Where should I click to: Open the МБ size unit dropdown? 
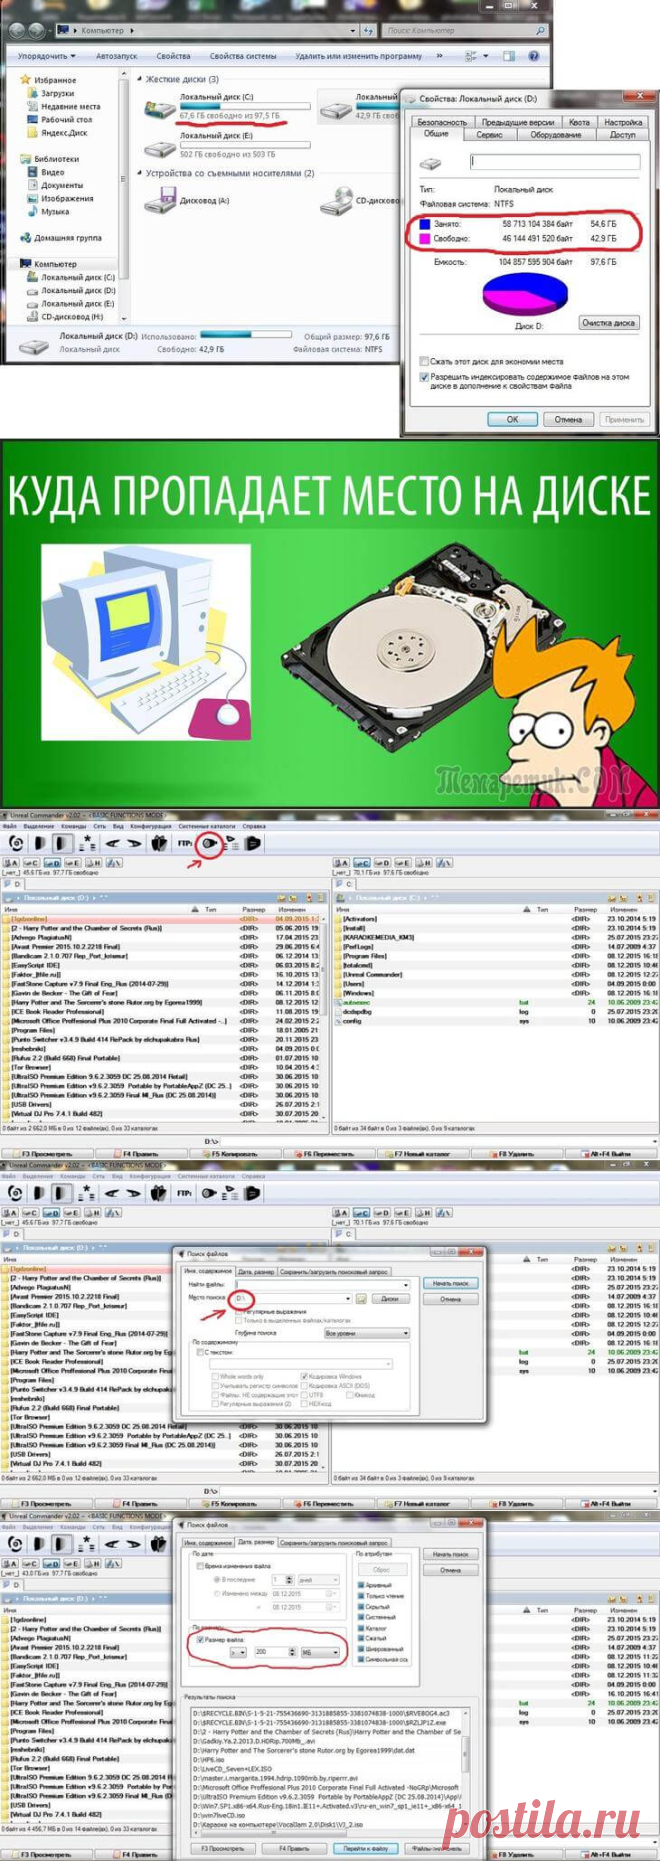pyautogui.click(x=321, y=1652)
